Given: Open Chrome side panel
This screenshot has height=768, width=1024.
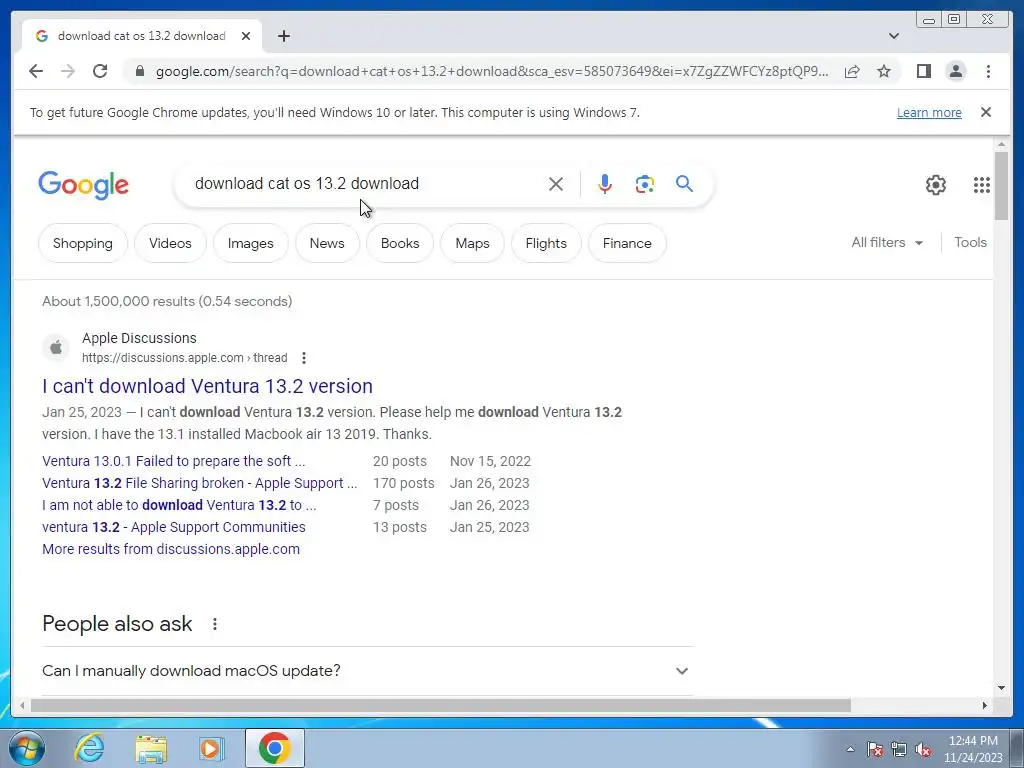Looking at the screenshot, I should coord(923,71).
